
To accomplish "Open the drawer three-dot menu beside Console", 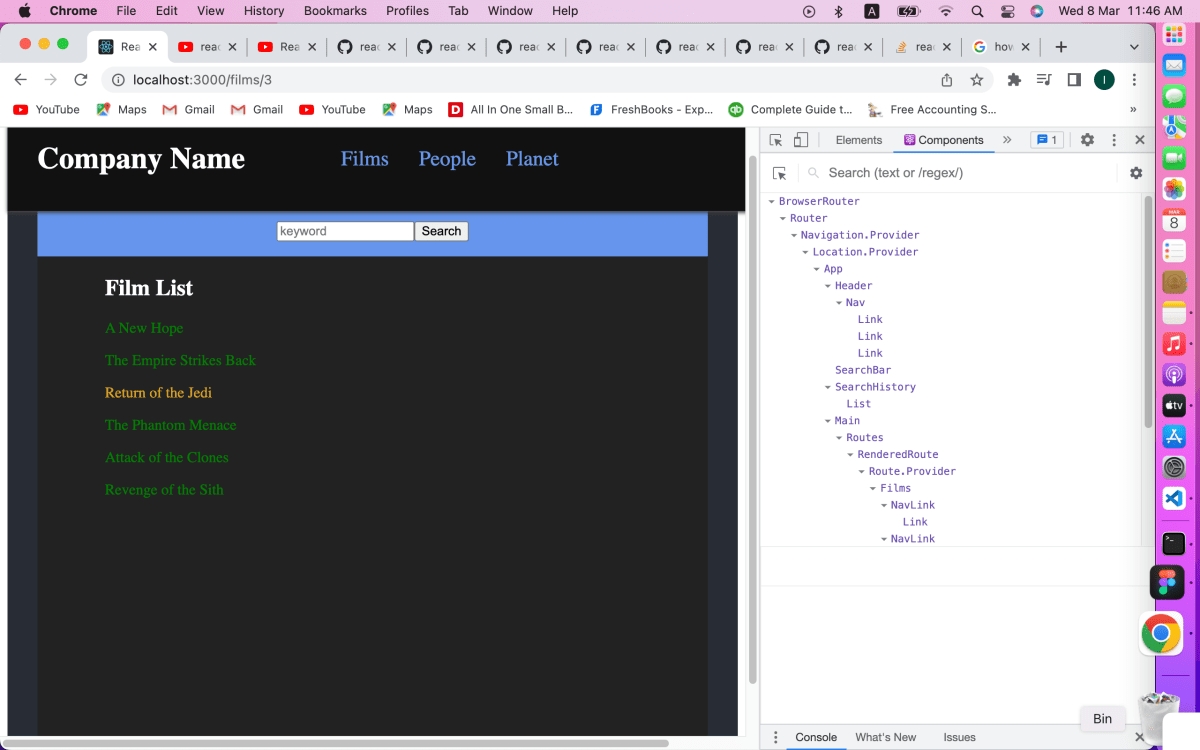I will pyautogui.click(x=775, y=737).
